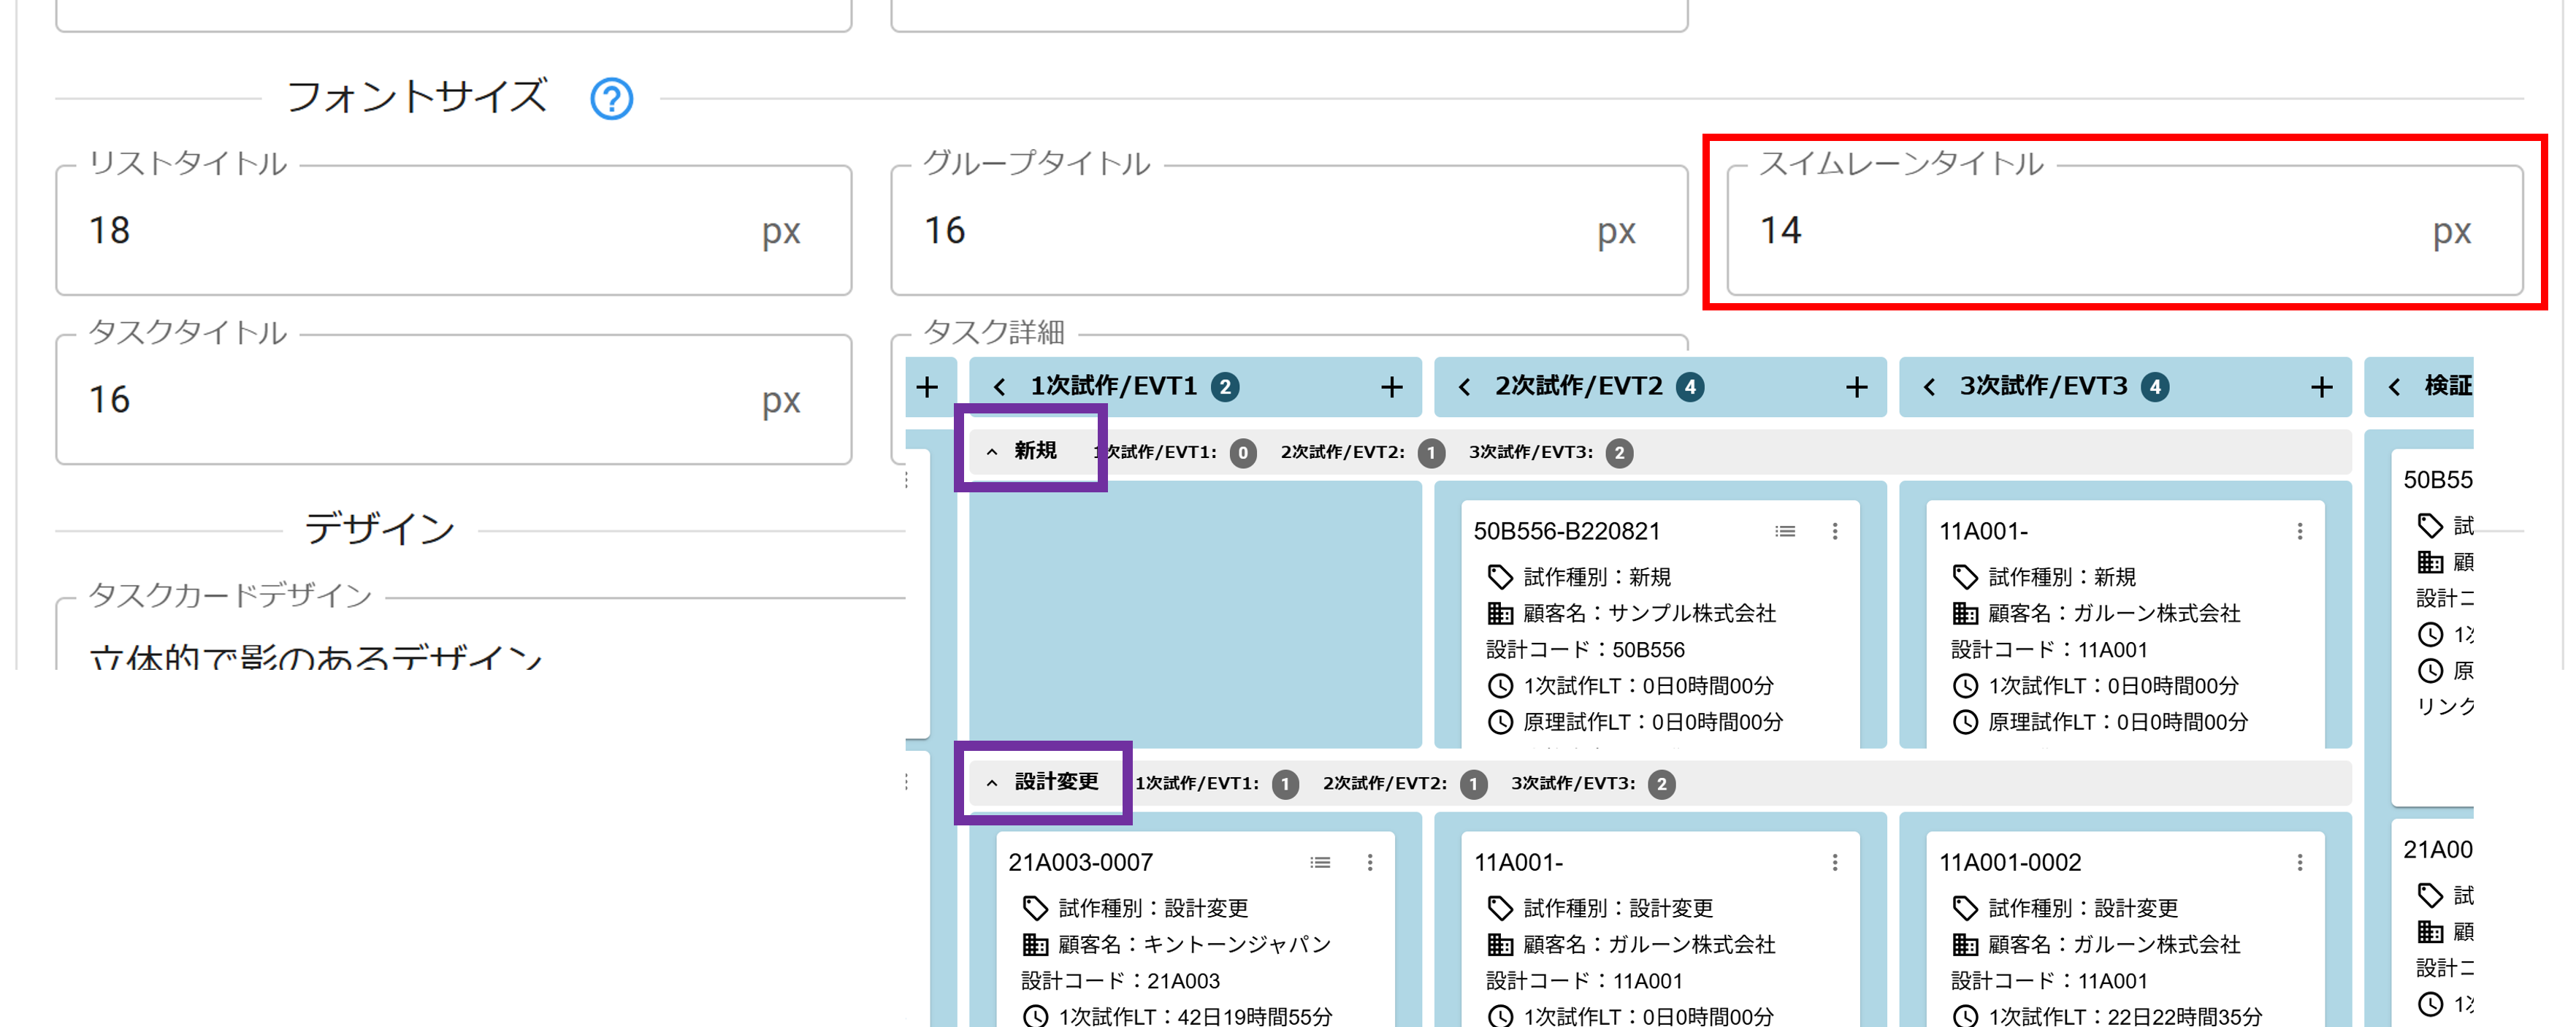Click the 設計変更 swimlane title

[1056, 782]
